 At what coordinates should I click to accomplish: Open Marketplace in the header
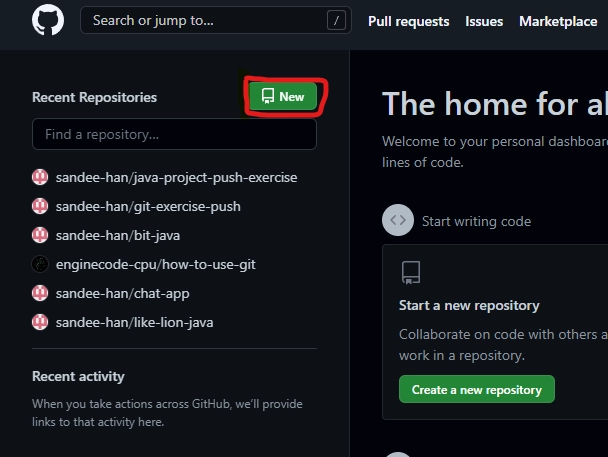pyautogui.click(x=558, y=21)
